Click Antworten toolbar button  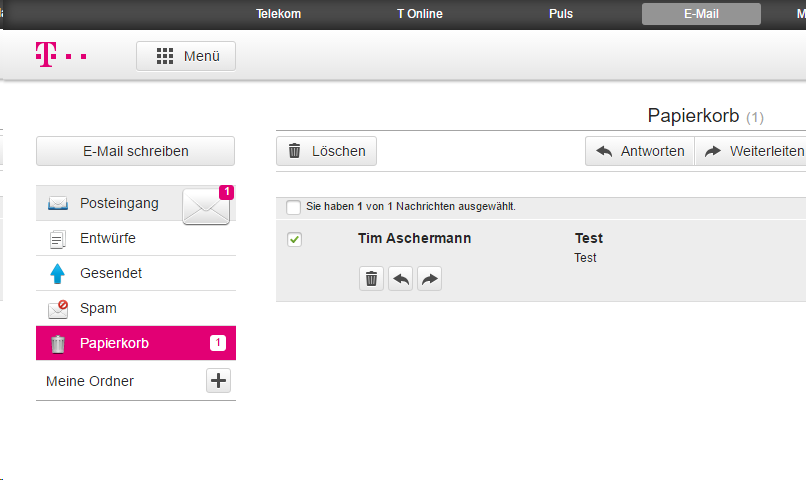[x=640, y=151]
